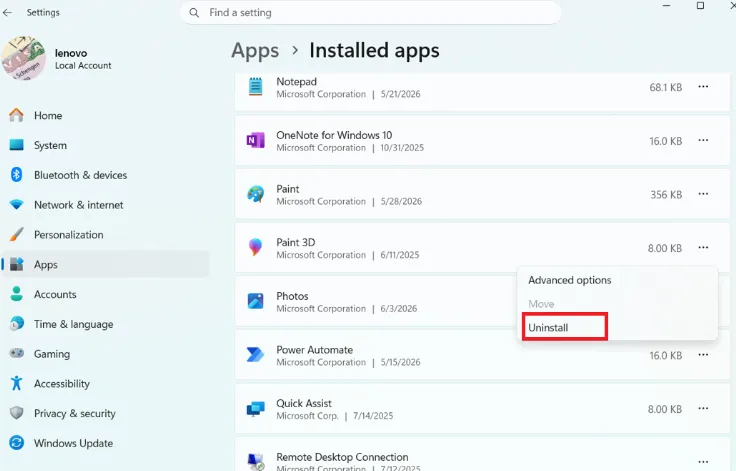Click the Accounts person icon

(x=16, y=294)
